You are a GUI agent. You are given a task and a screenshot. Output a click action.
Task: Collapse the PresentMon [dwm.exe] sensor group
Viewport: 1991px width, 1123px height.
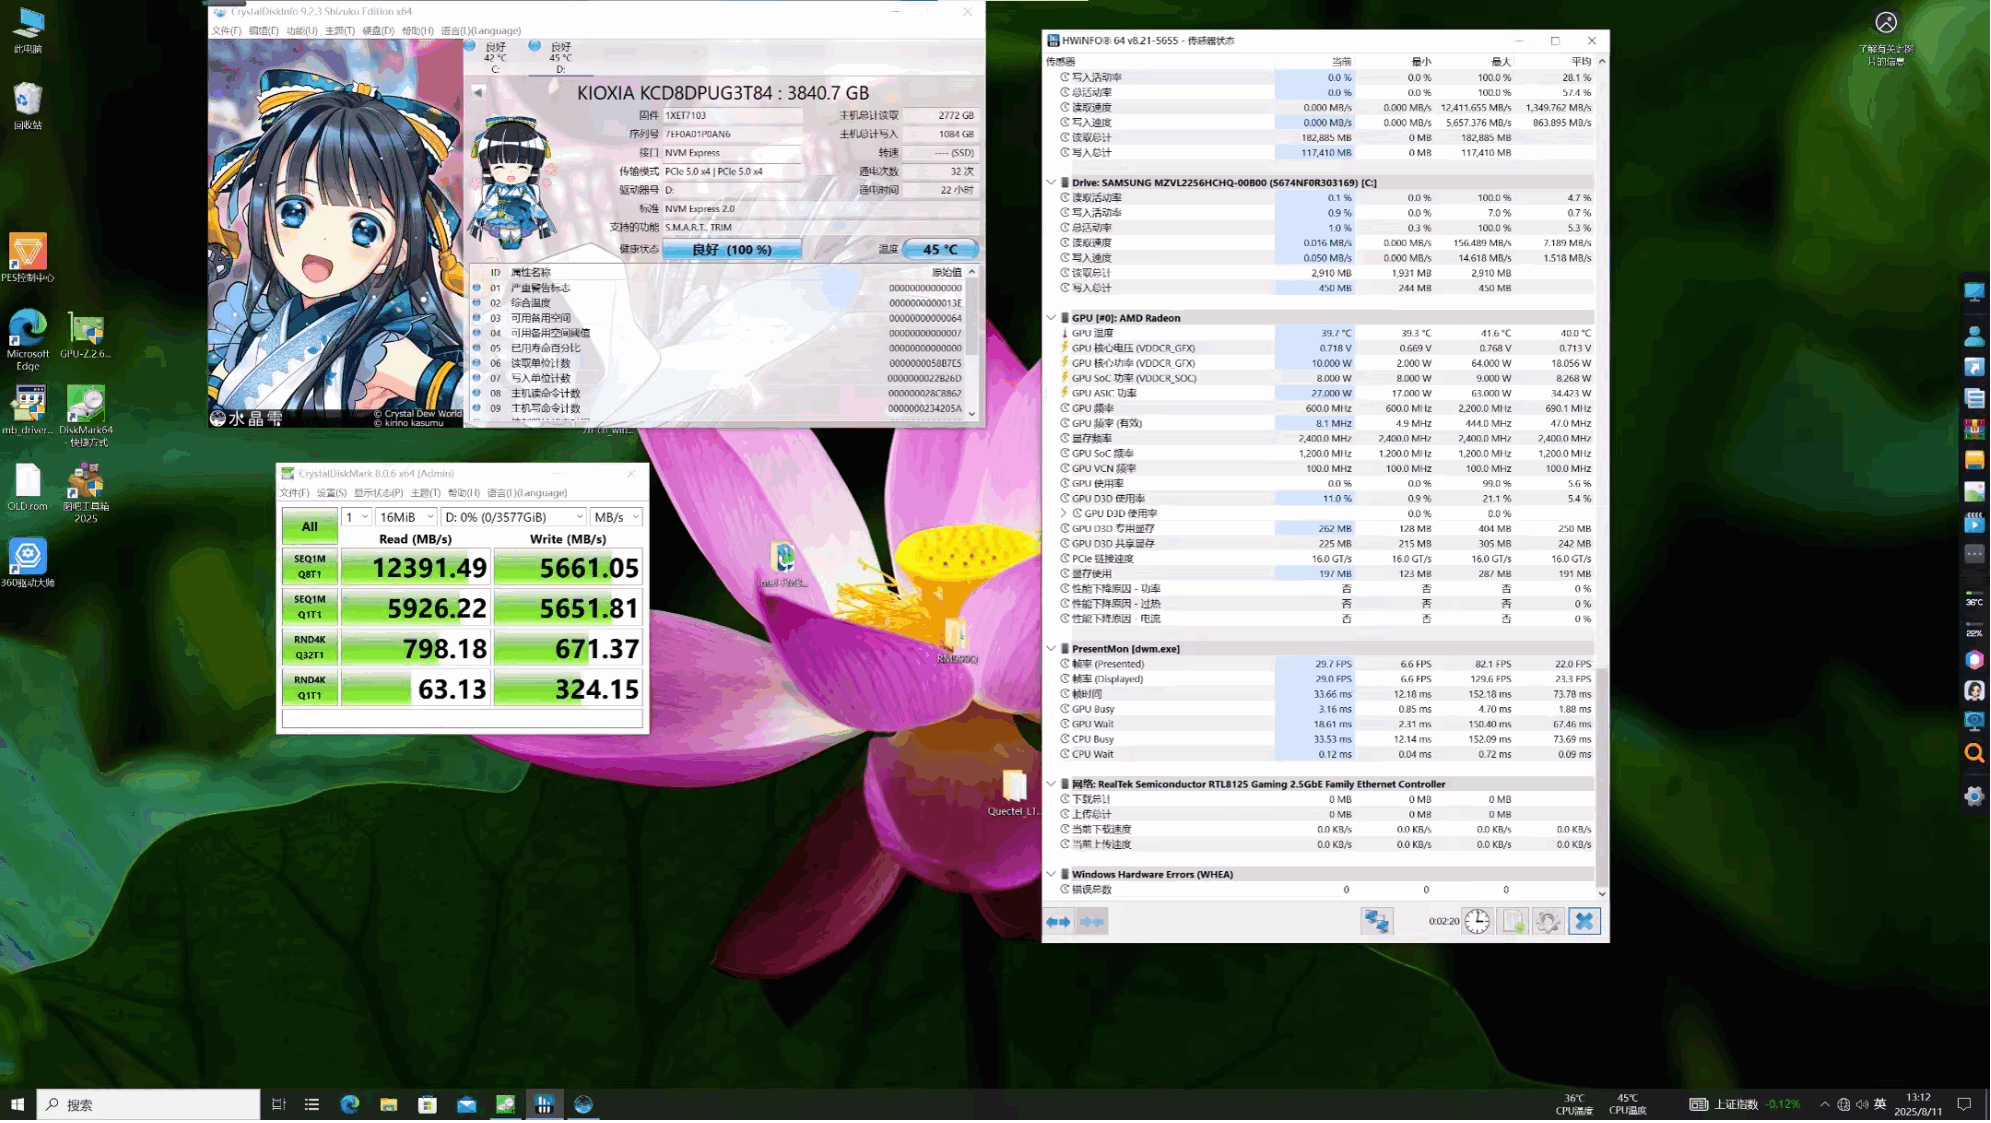point(1051,649)
